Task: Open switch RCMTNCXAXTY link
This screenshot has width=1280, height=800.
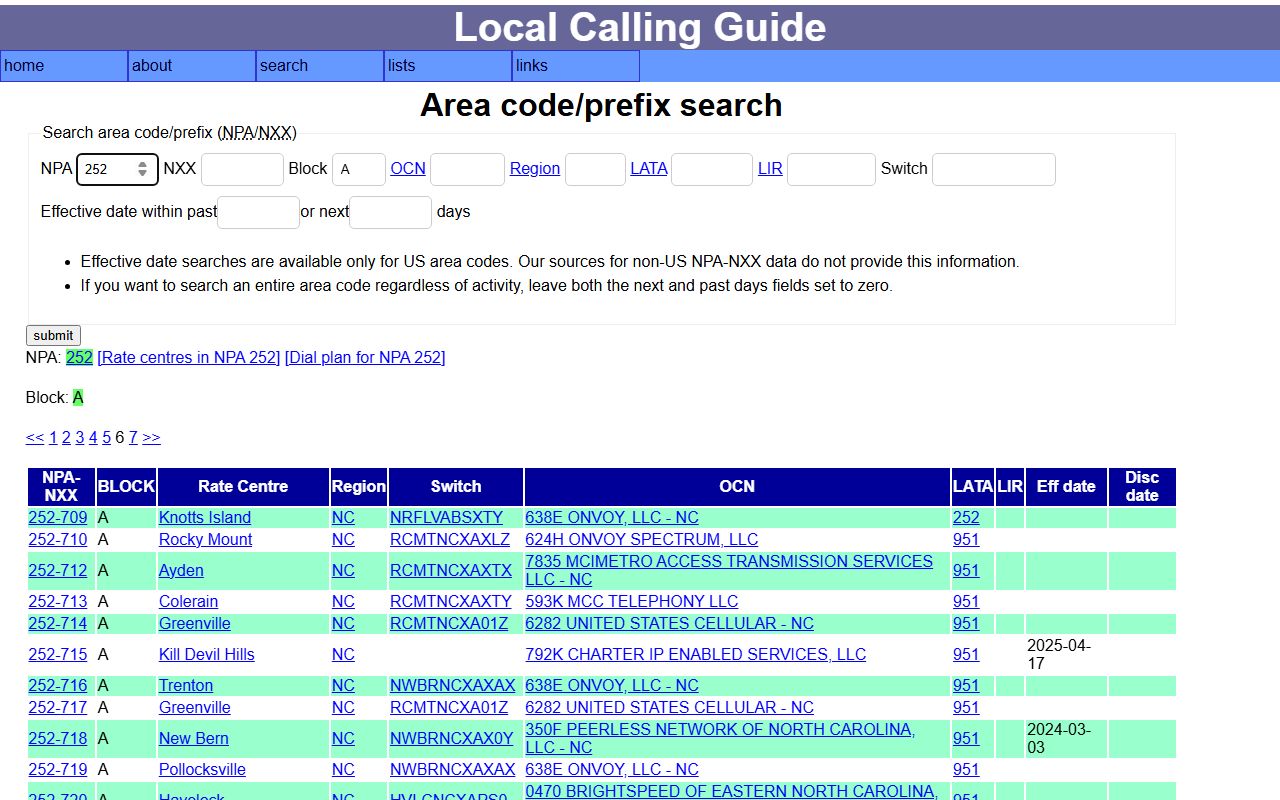Action: pyautogui.click(x=451, y=602)
